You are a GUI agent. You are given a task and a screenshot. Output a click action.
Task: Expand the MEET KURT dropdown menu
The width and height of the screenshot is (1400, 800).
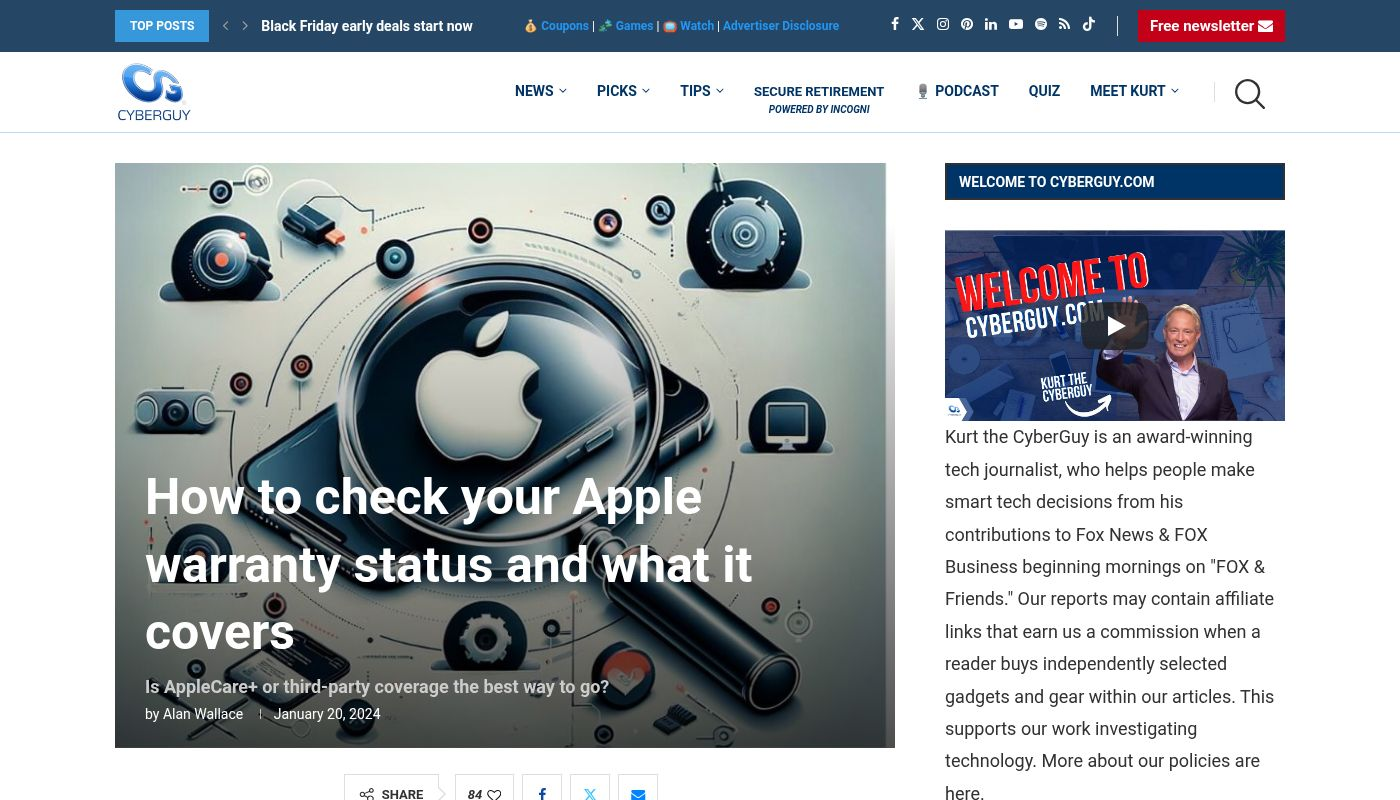pyautogui.click(x=1133, y=91)
